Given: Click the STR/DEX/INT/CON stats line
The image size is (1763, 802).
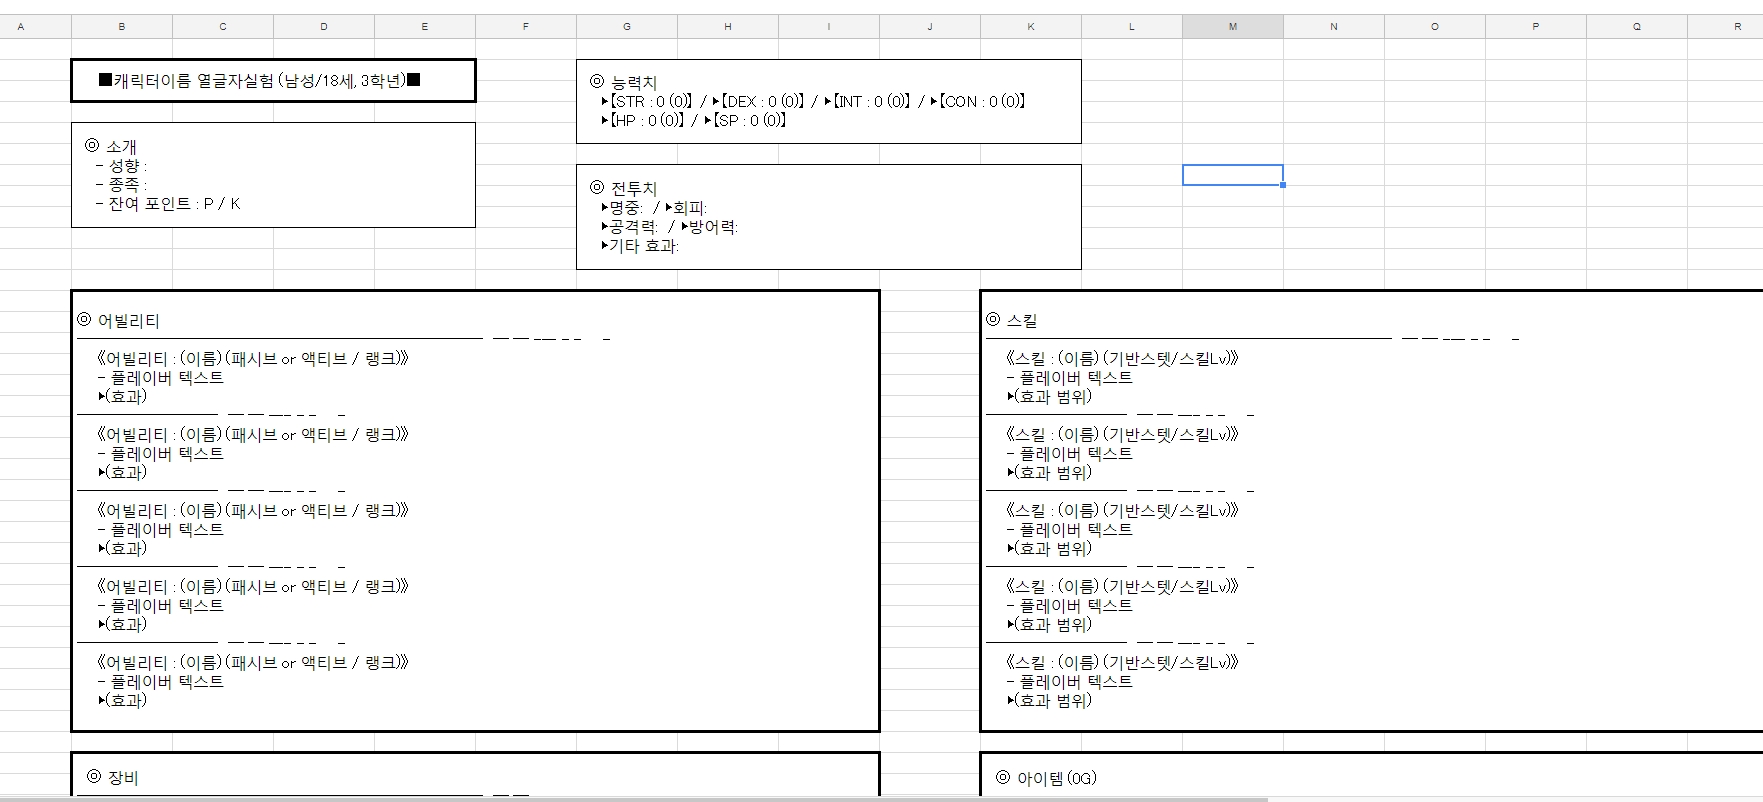Looking at the screenshot, I should [814, 101].
